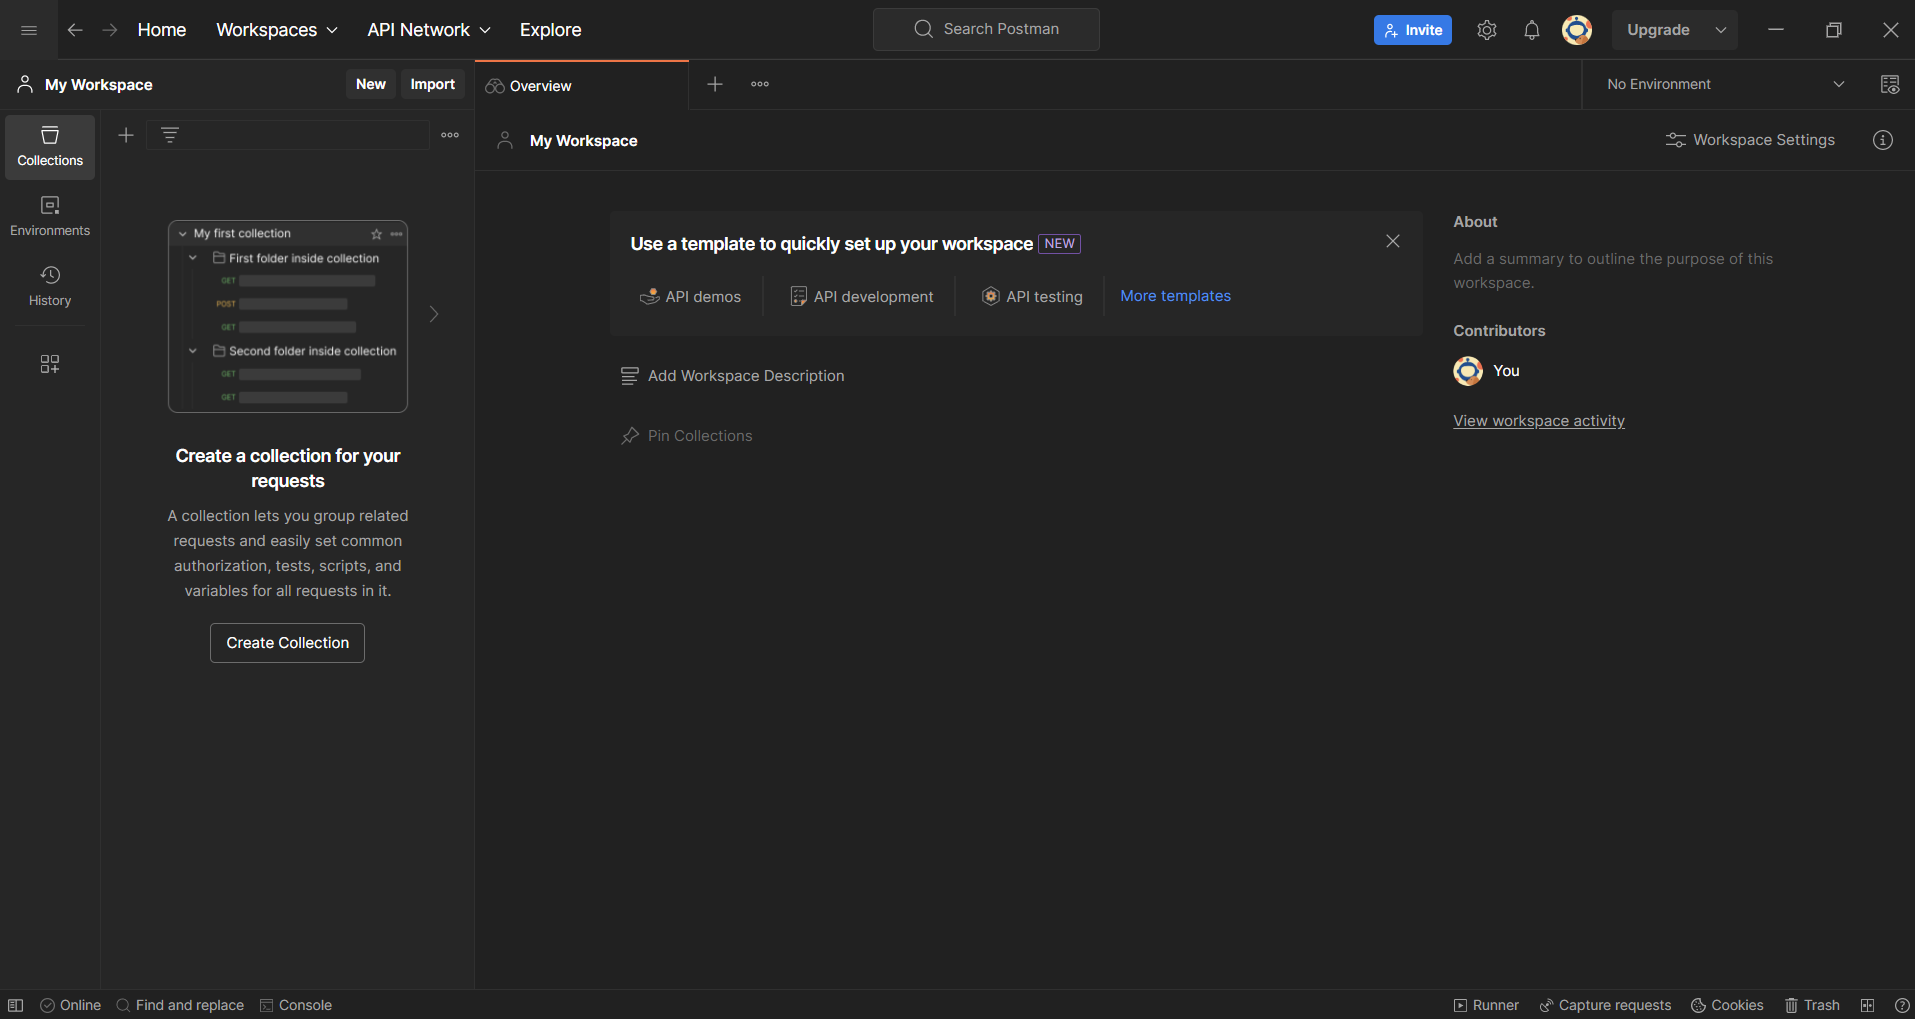Open Workspace Settings
Screen dimensions: 1915x1019
click(x=1751, y=140)
